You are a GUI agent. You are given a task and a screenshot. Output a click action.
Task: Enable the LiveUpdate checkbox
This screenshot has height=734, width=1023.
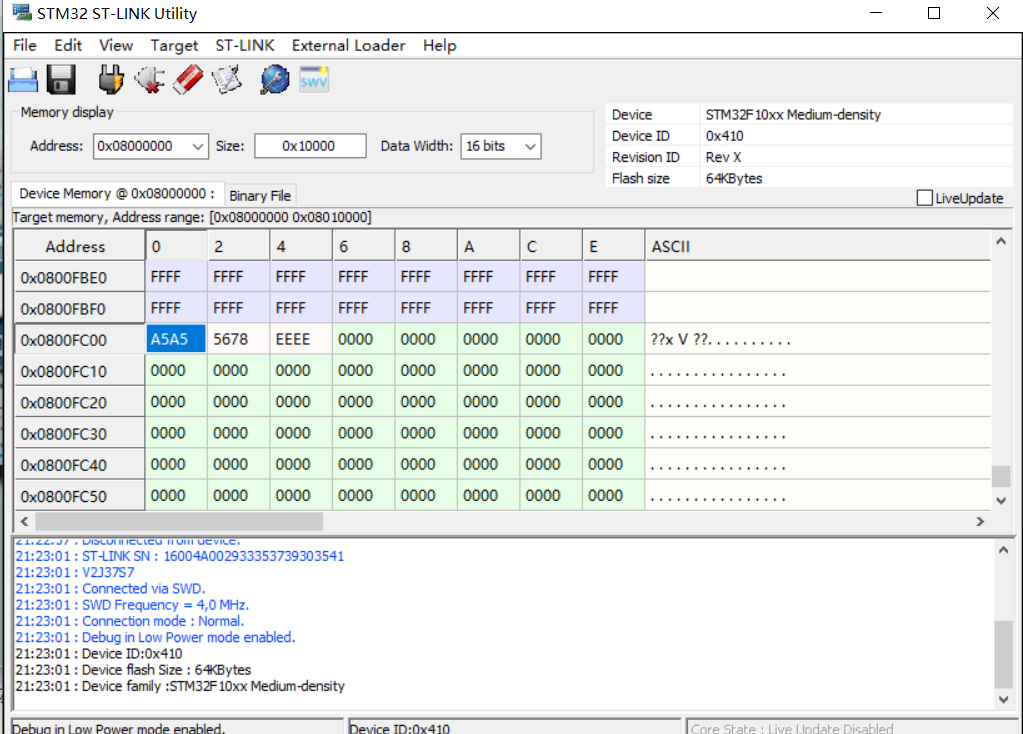coord(924,198)
